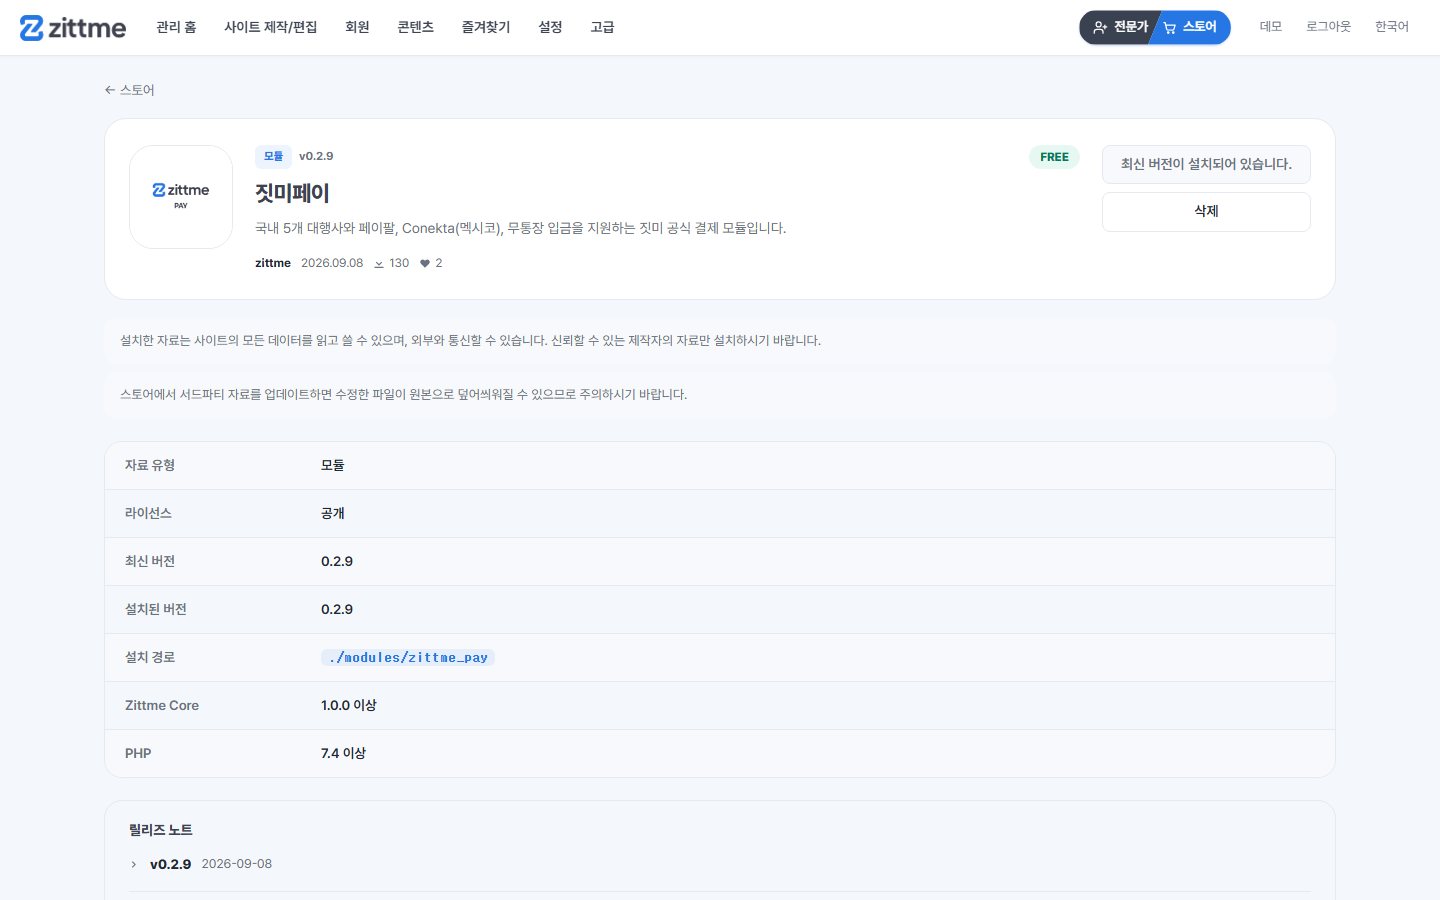The image size is (1440, 900).
Task: Click the 모듈 value in 자료 유형 row
Action: (x=333, y=465)
